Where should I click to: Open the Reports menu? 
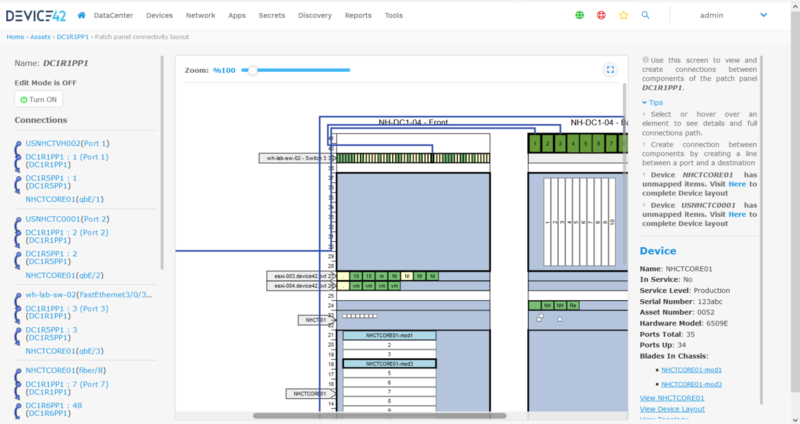[x=358, y=15]
